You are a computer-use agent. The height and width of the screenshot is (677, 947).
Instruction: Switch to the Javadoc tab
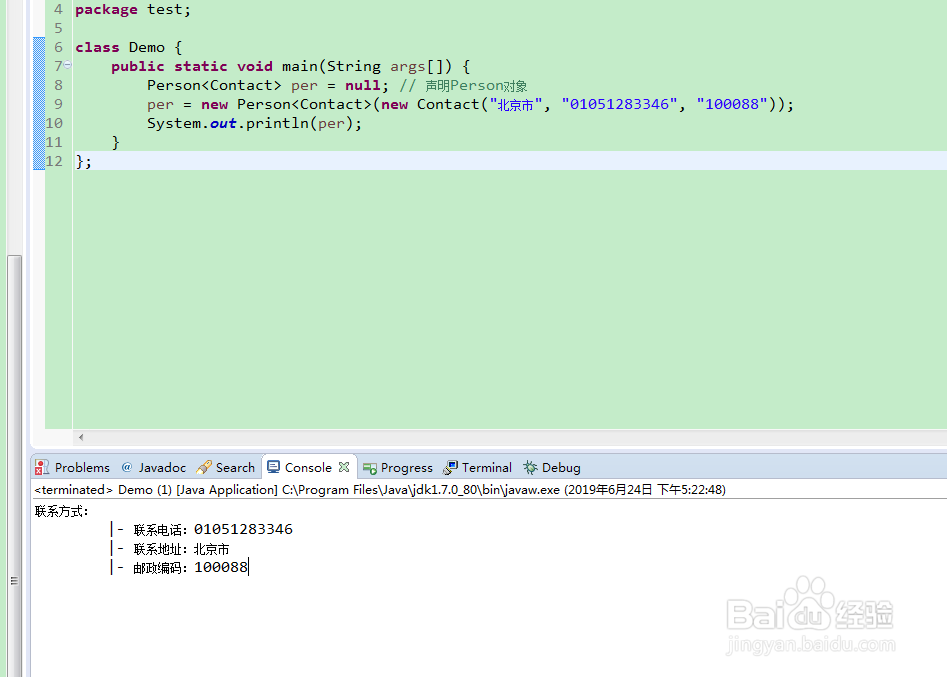153,467
